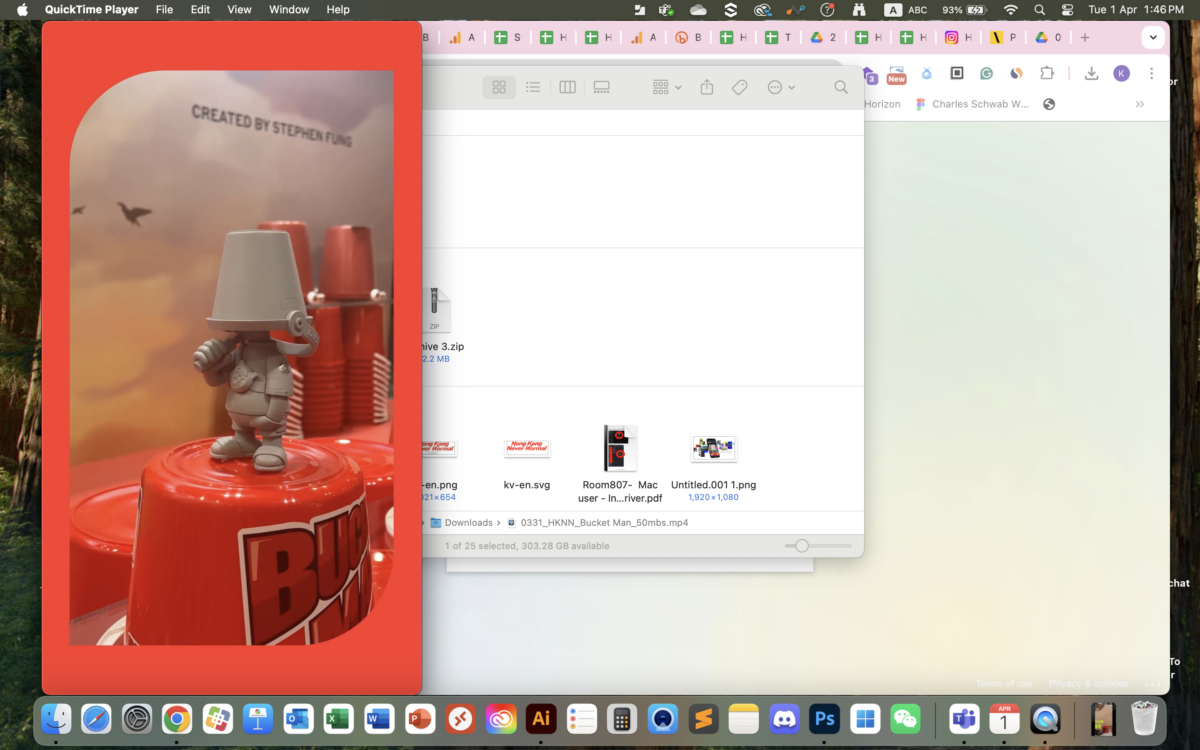Image resolution: width=1200 pixels, height=750 pixels.
Task: Open Adobe Photoshop from the Dock
Action: [824, 718]
